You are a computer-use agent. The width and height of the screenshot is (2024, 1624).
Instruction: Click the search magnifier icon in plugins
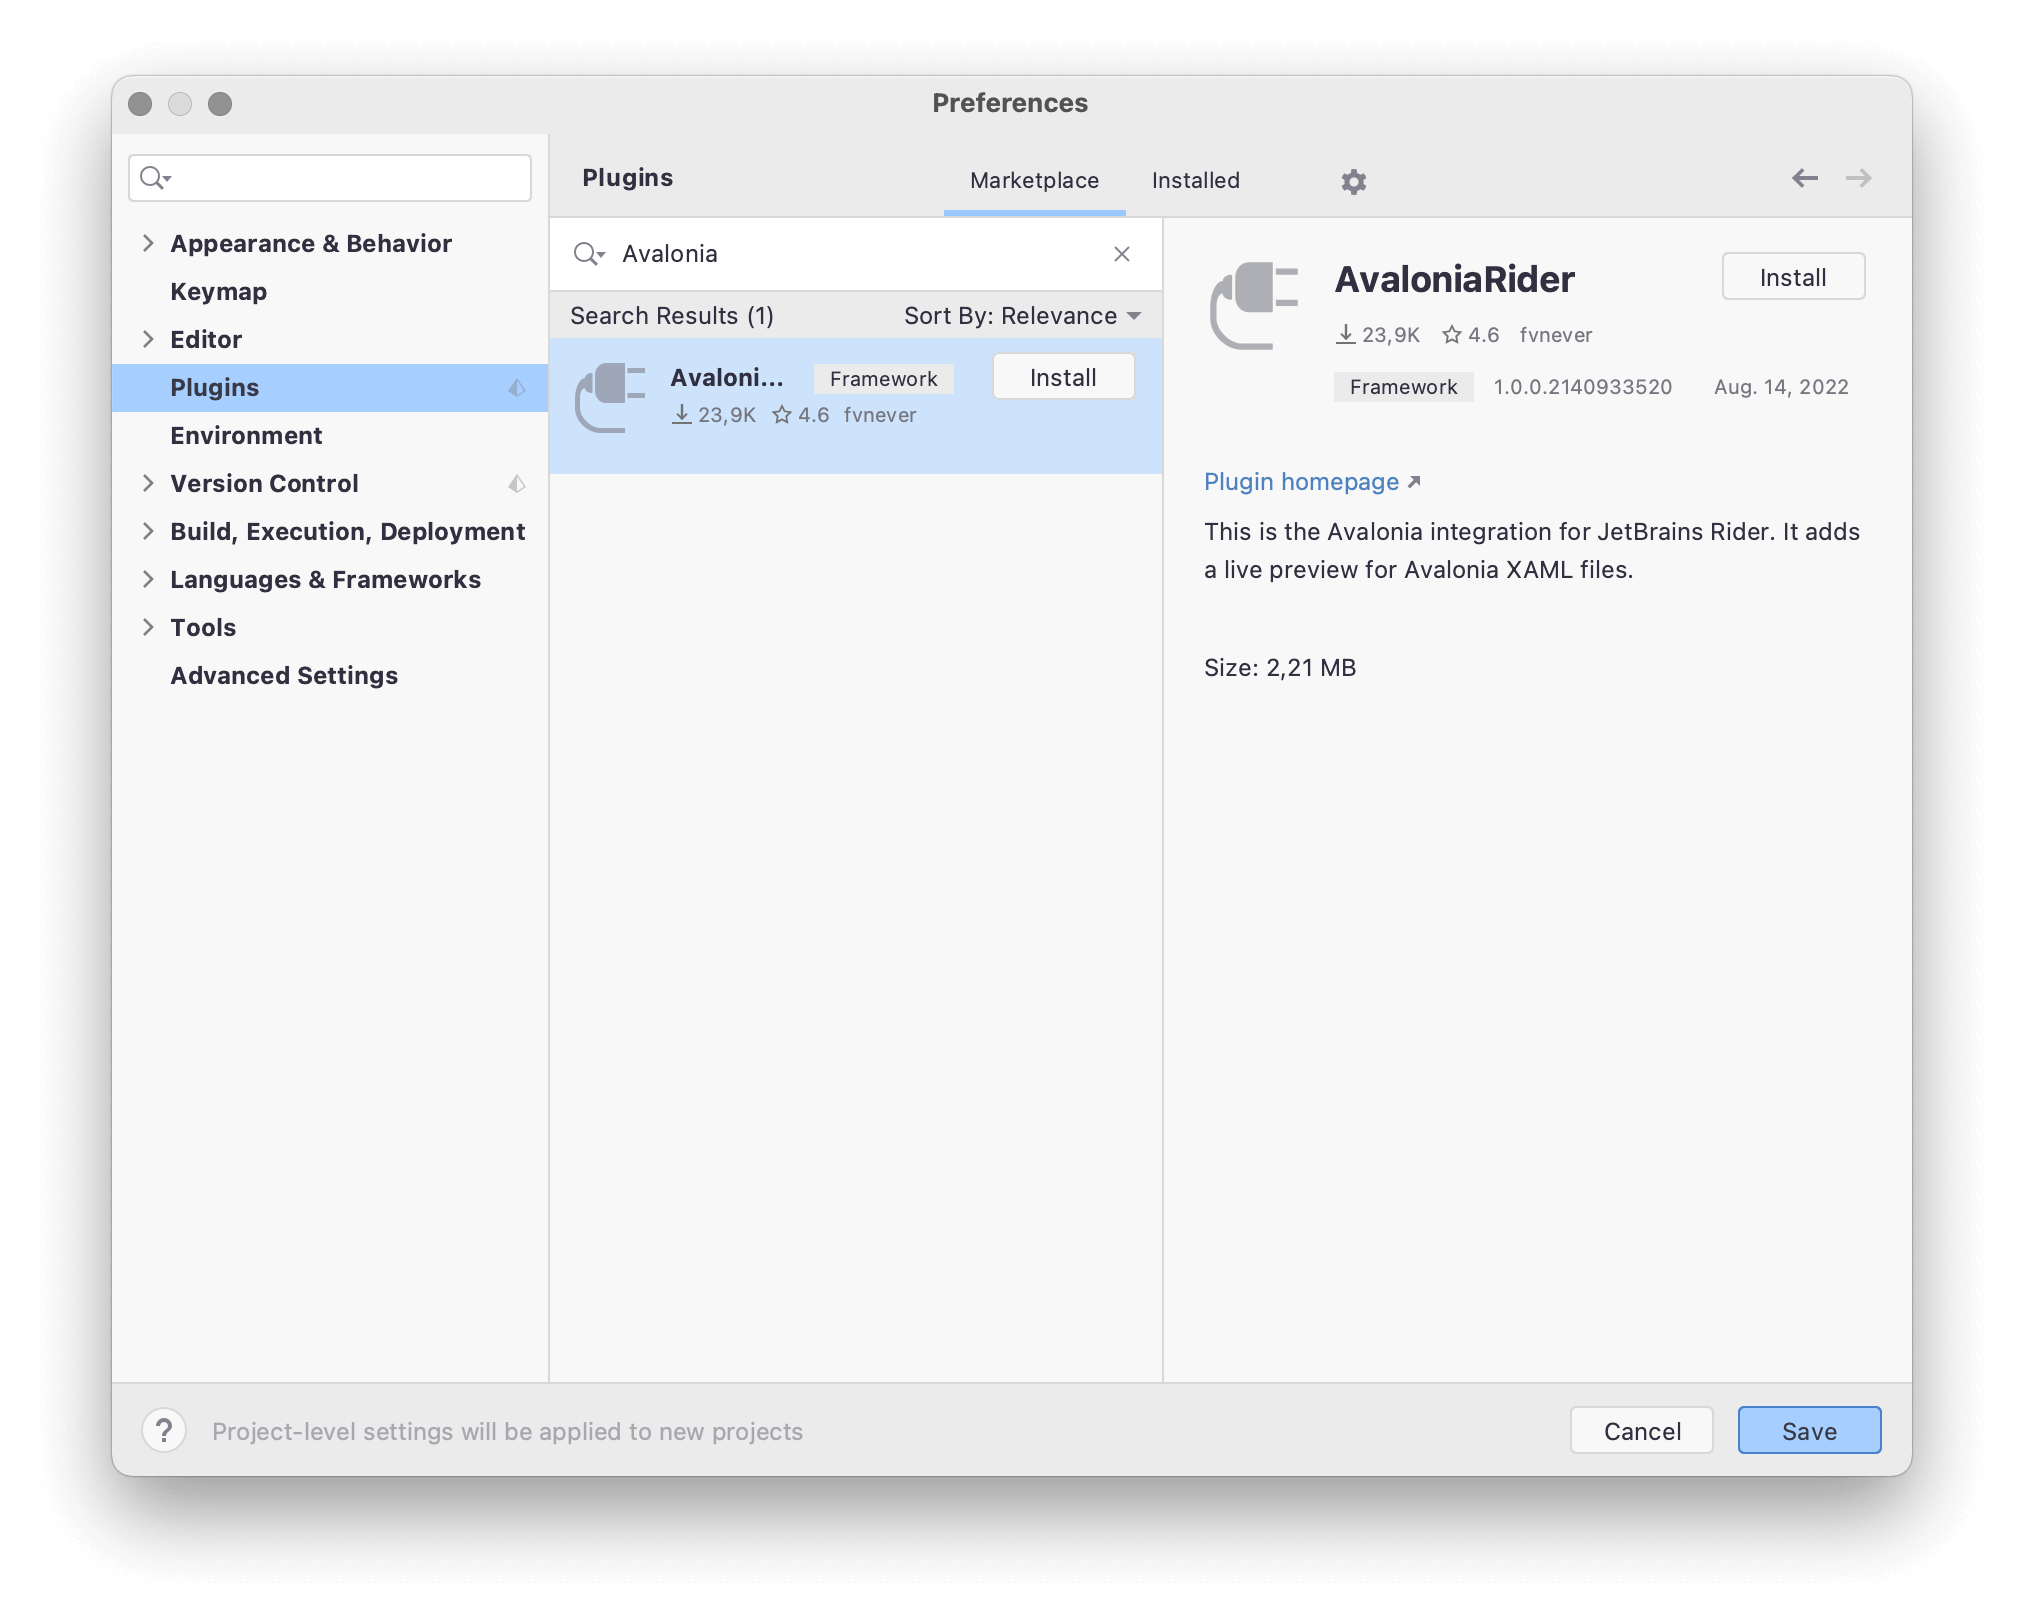[586, 252]
